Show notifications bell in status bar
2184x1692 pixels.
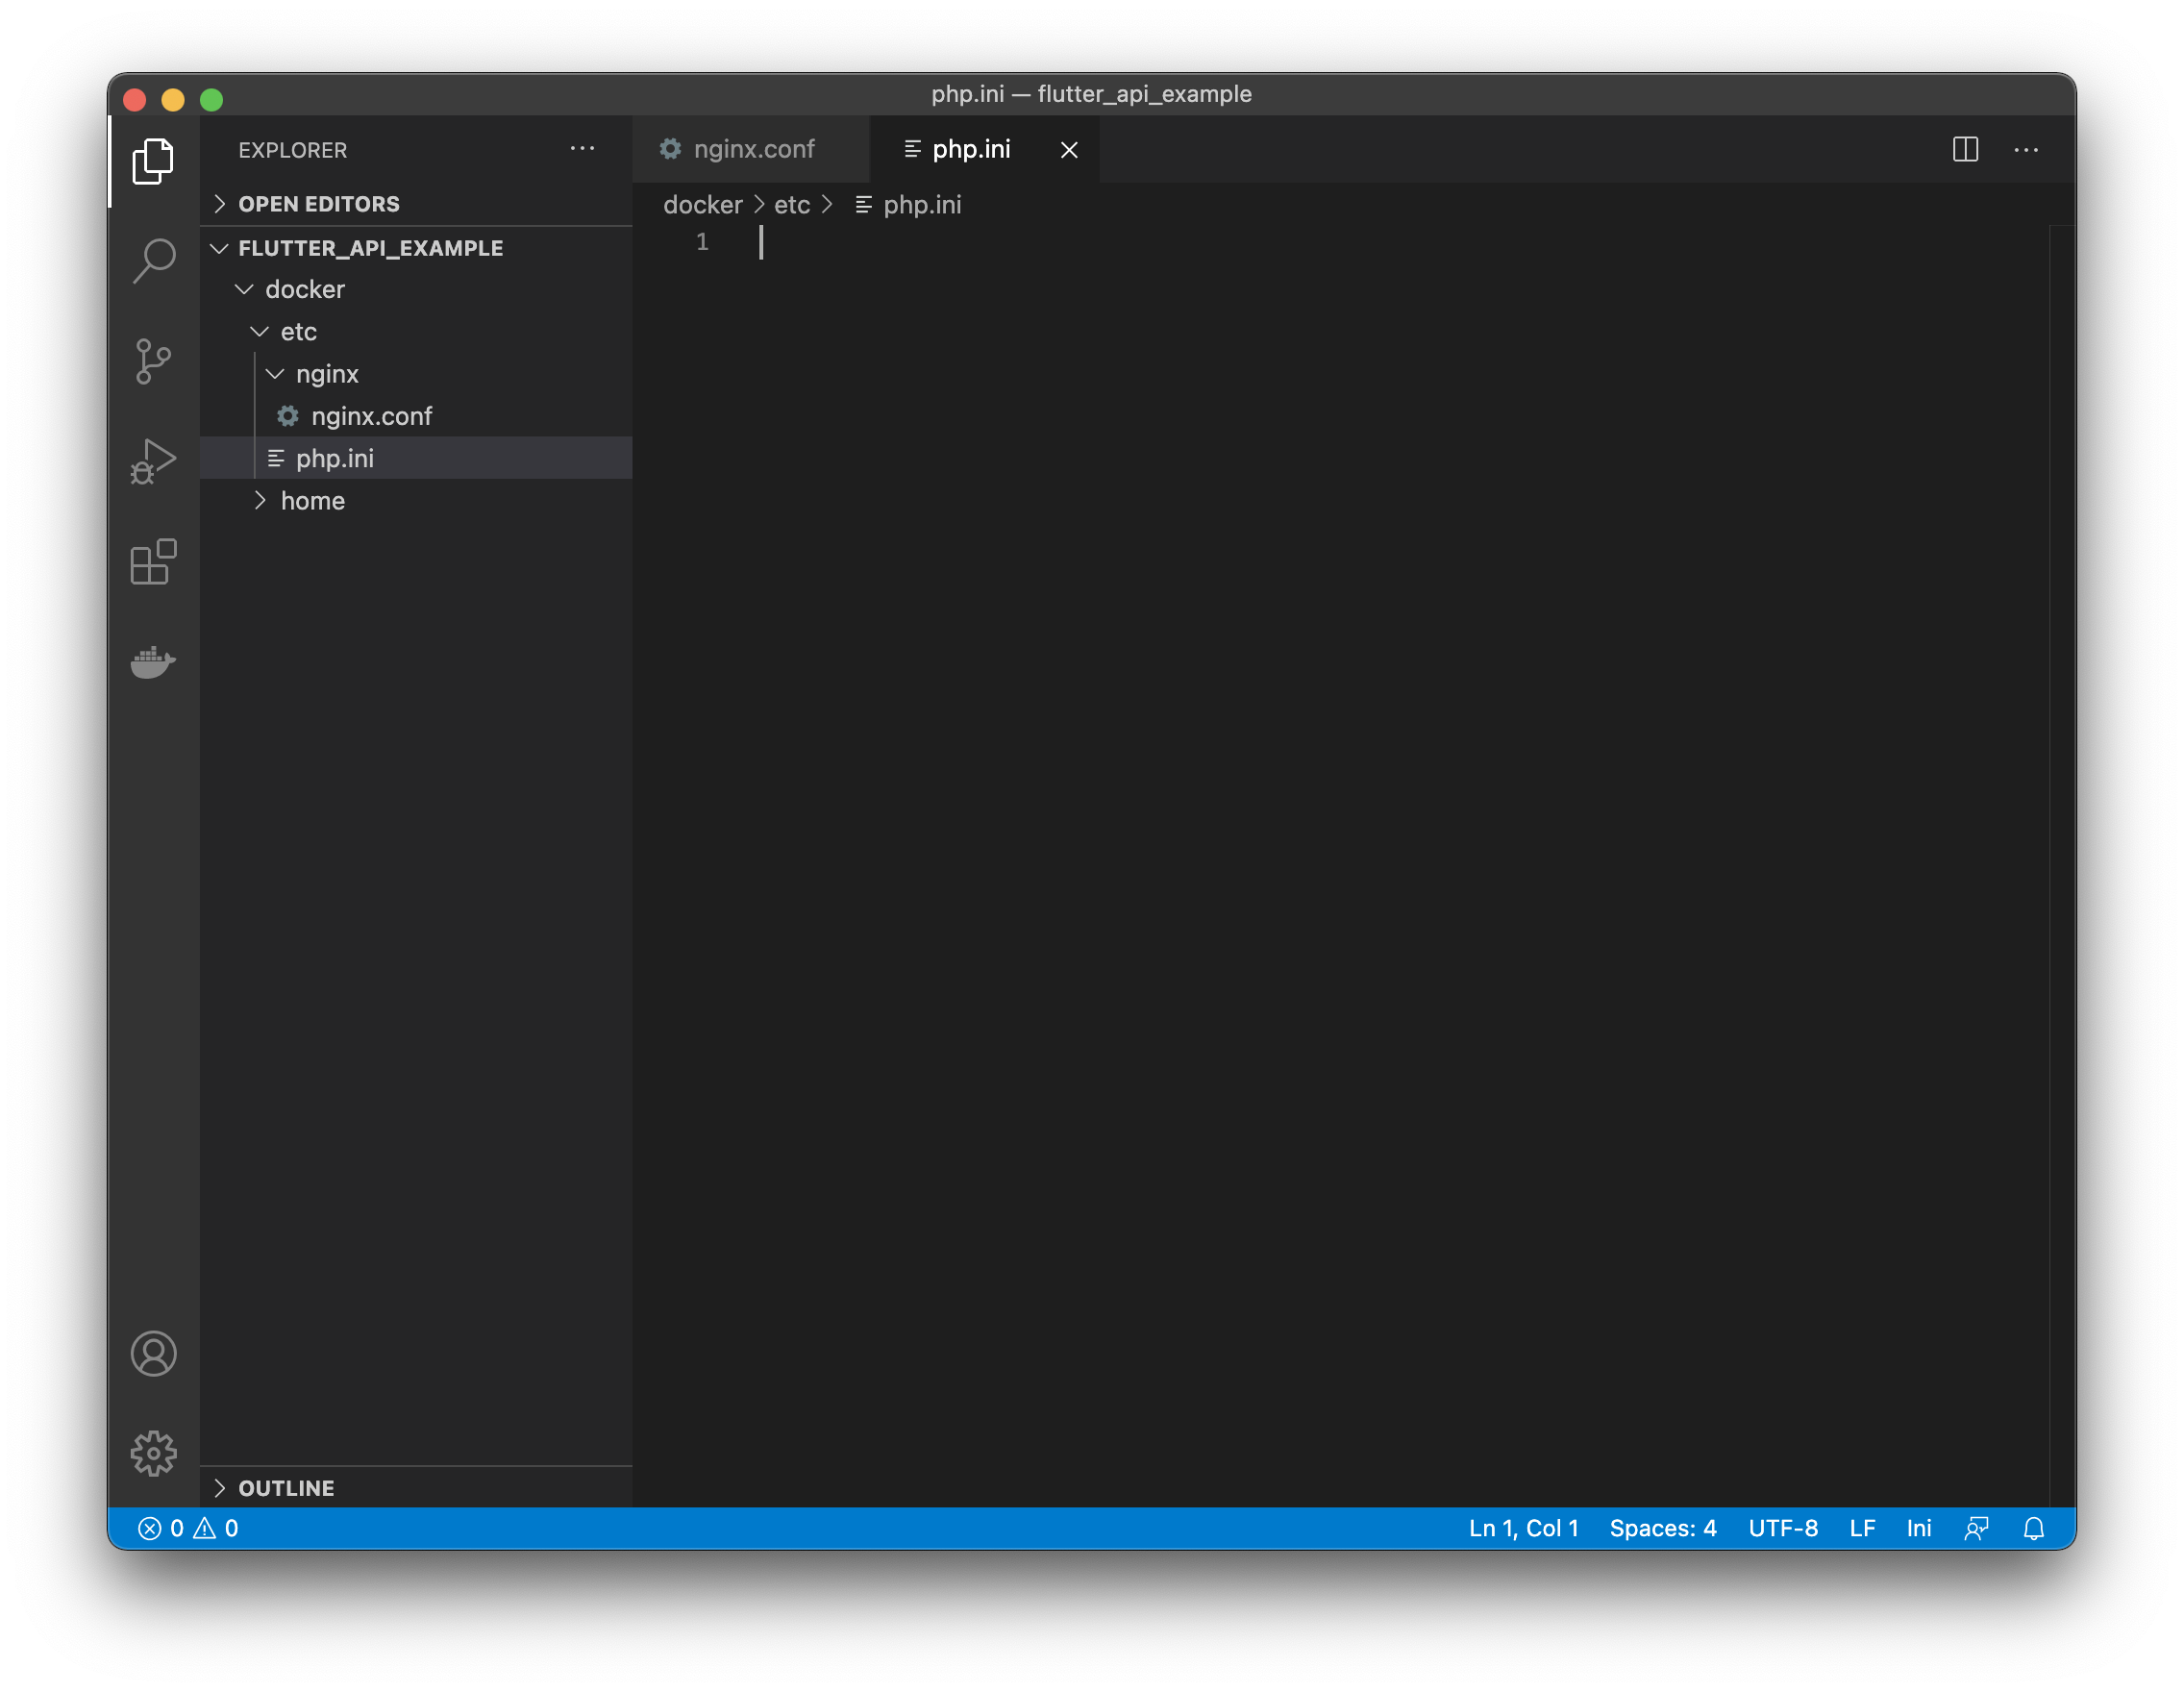(2033, 1528)
